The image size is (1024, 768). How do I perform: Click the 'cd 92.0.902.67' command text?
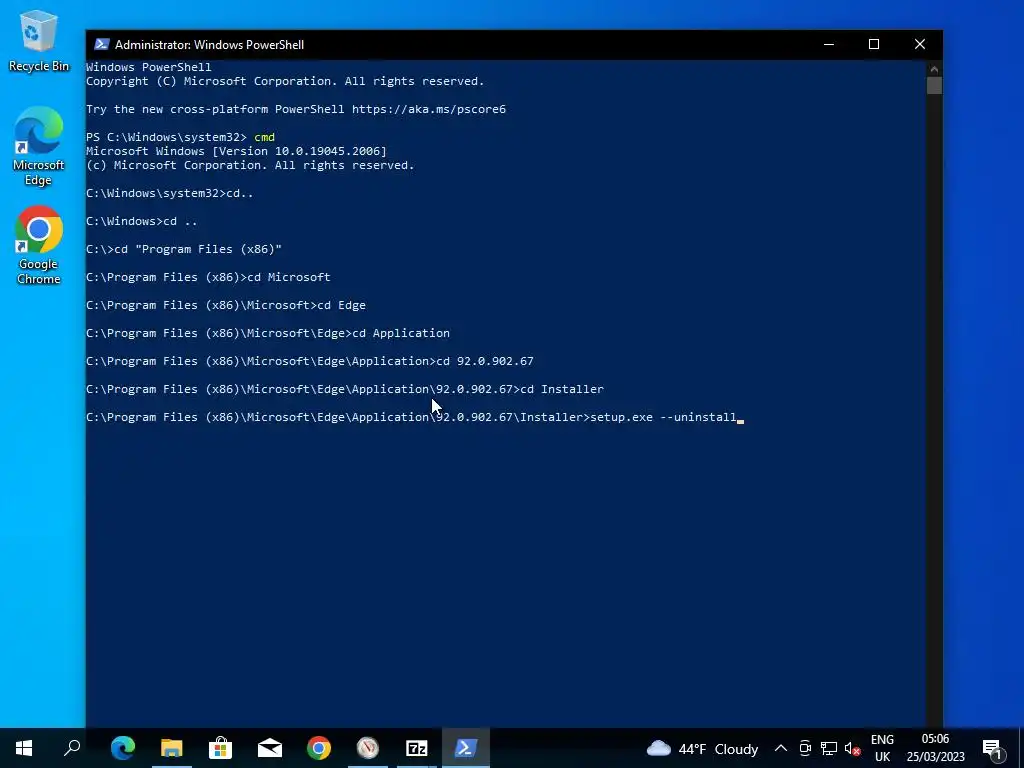[485, 361]
